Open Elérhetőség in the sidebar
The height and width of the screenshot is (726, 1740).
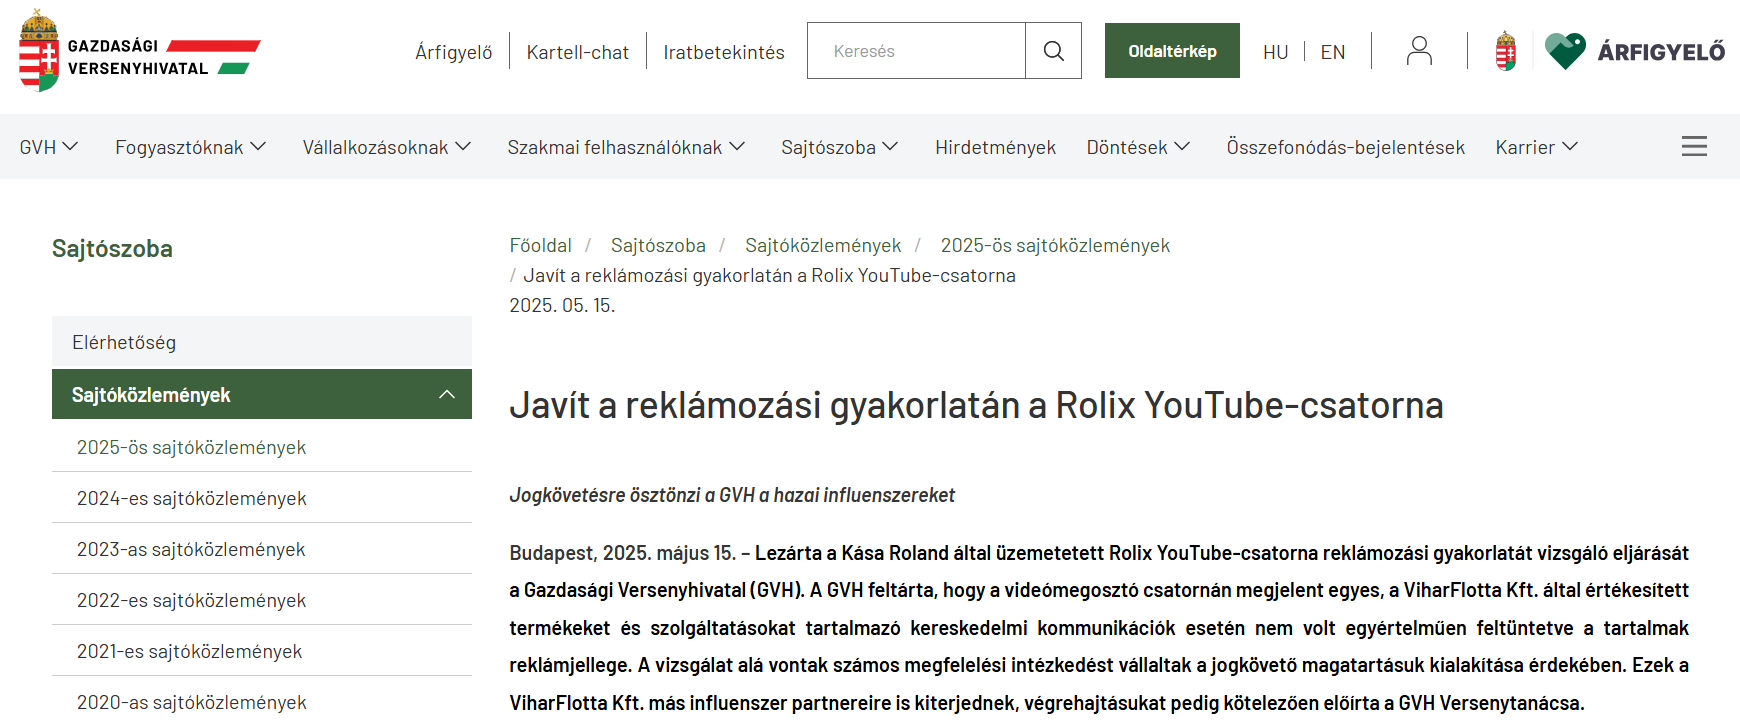point(262,342)
